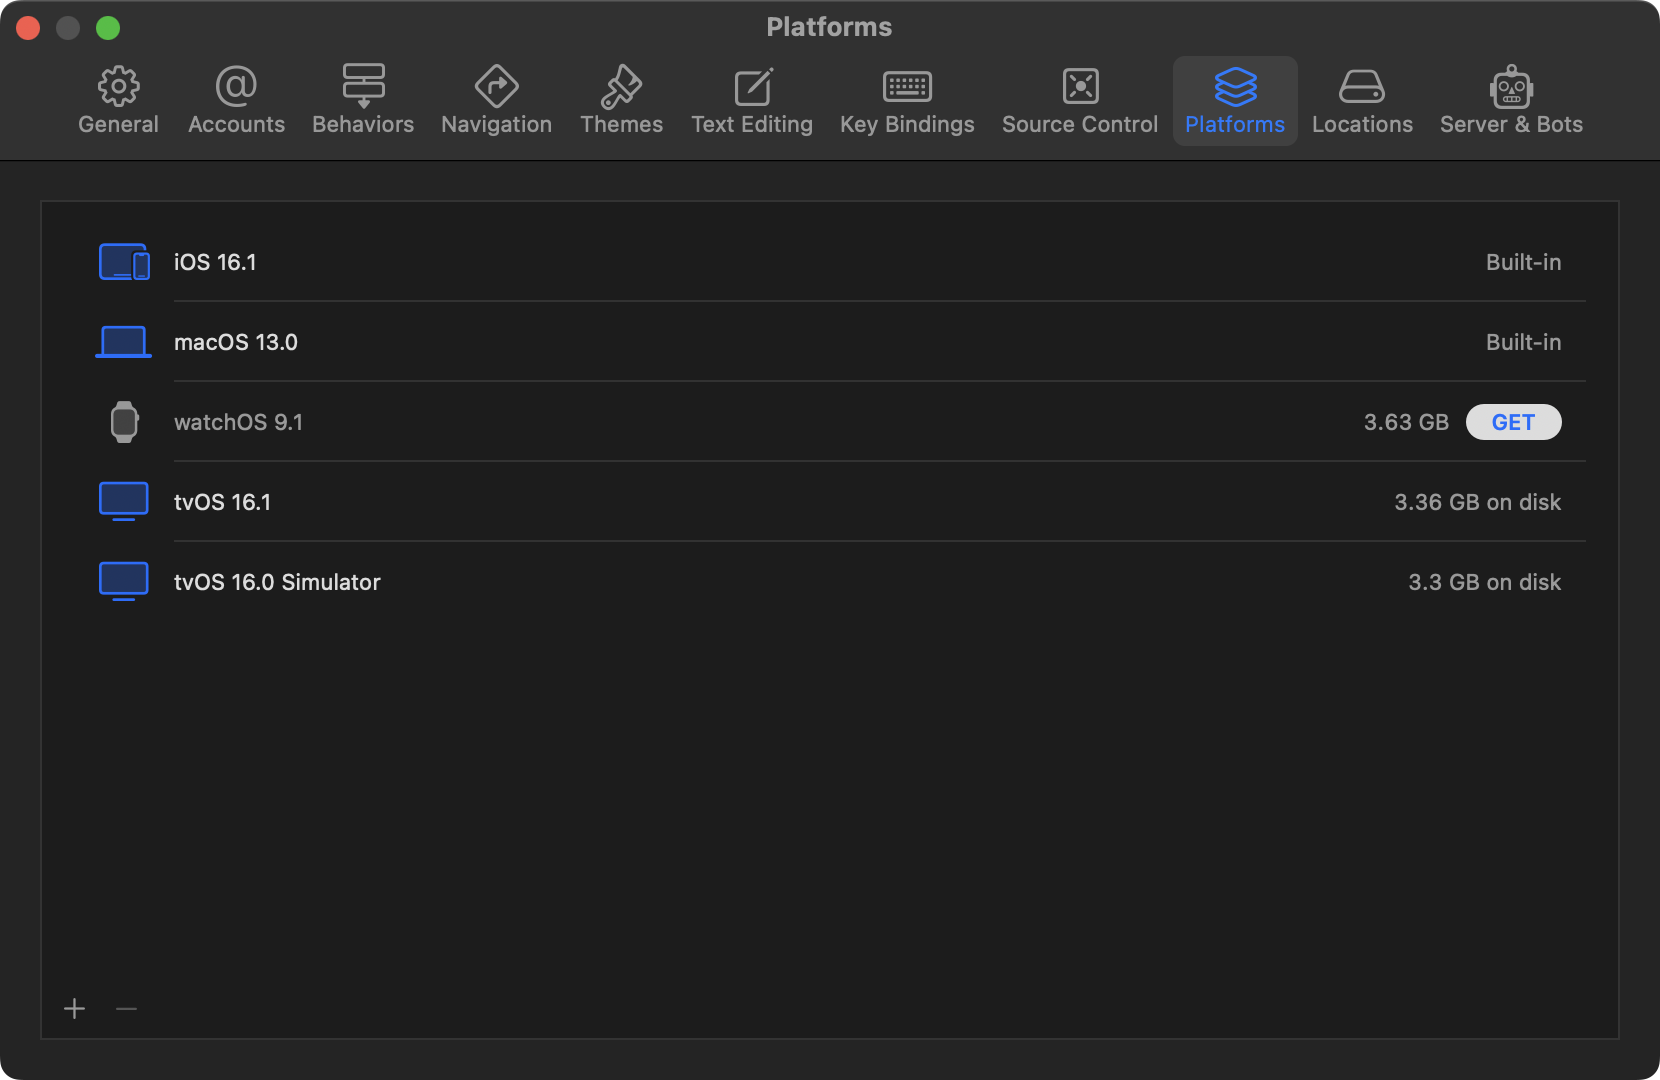
Task: Click the Locations tab label
Action: 1362,124
